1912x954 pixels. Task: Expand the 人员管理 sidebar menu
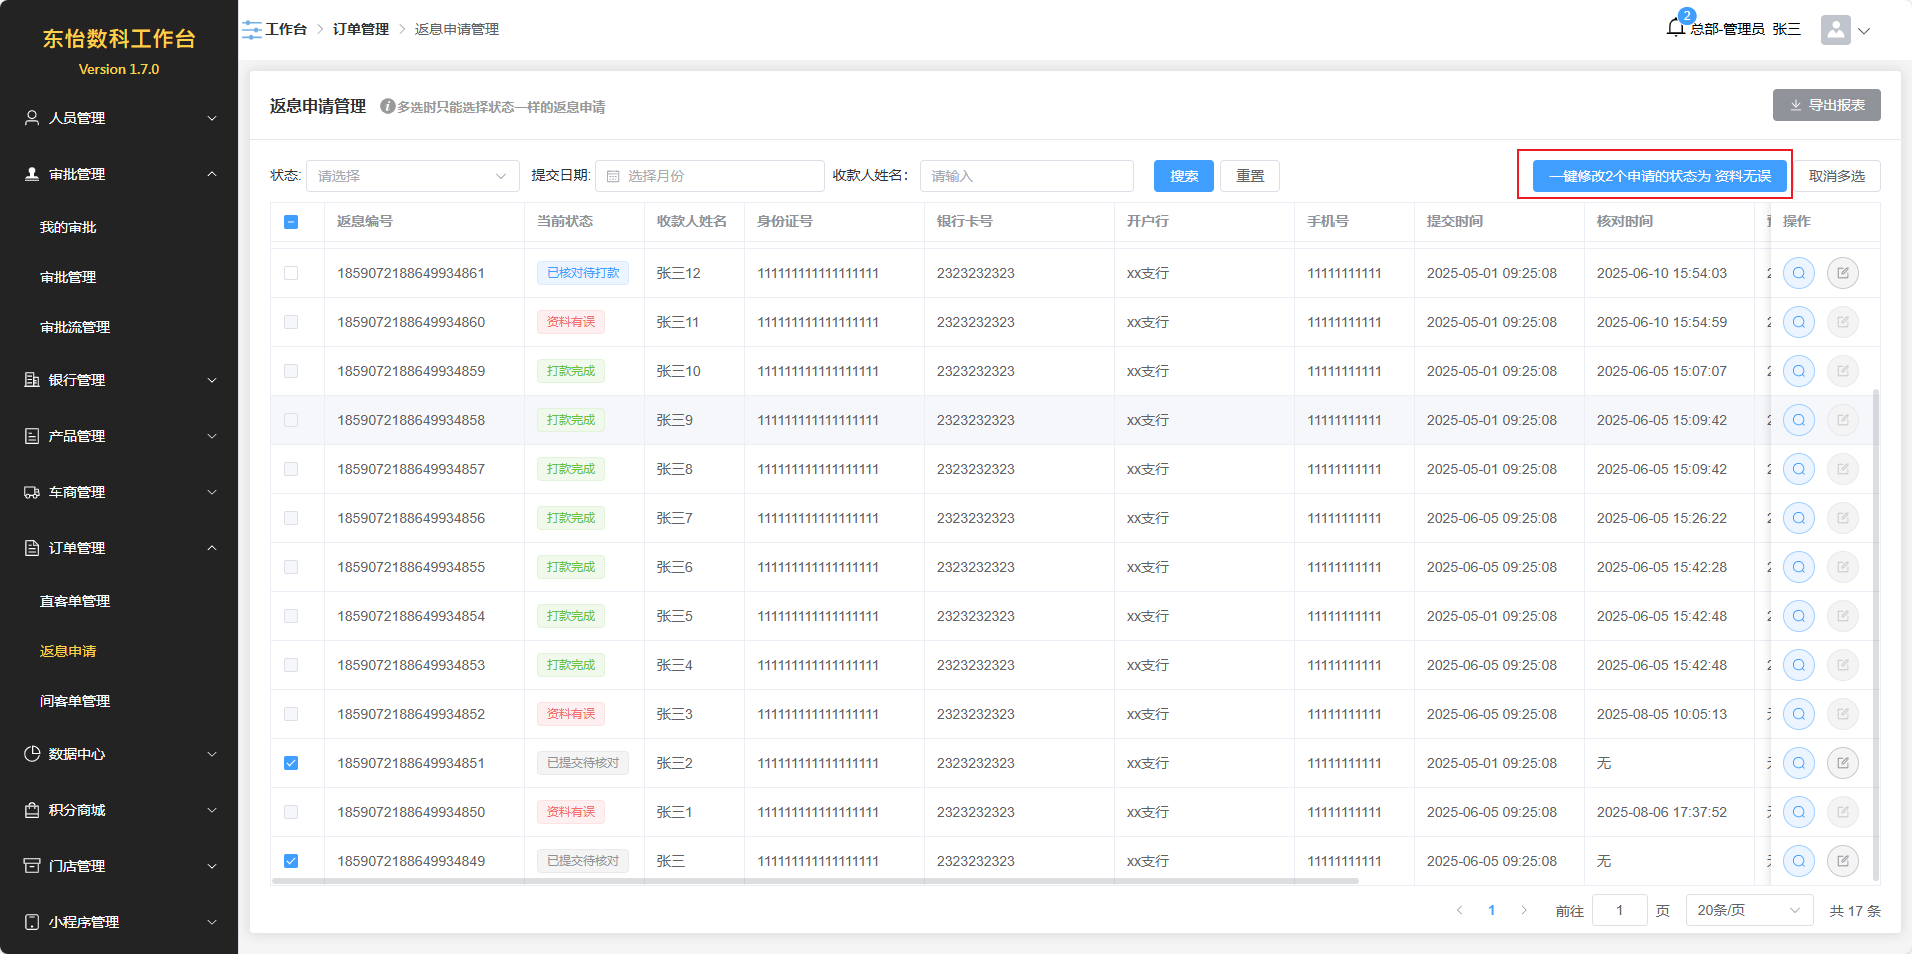119,118
